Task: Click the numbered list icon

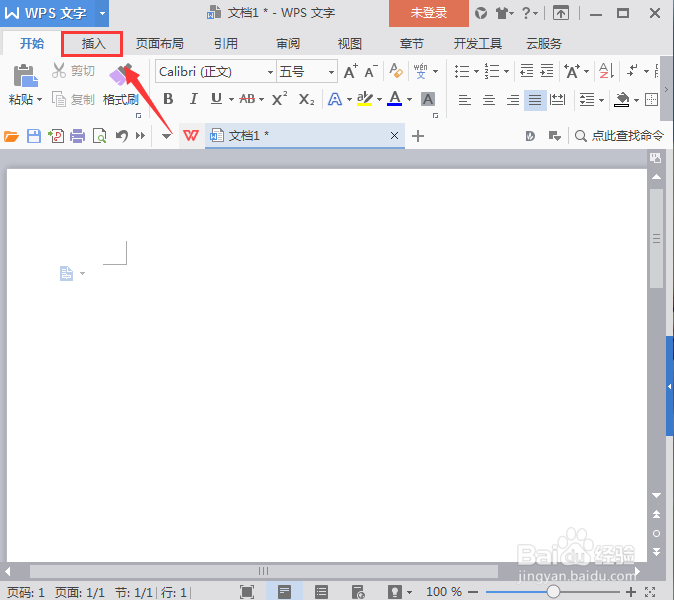Action: [492, 71]
